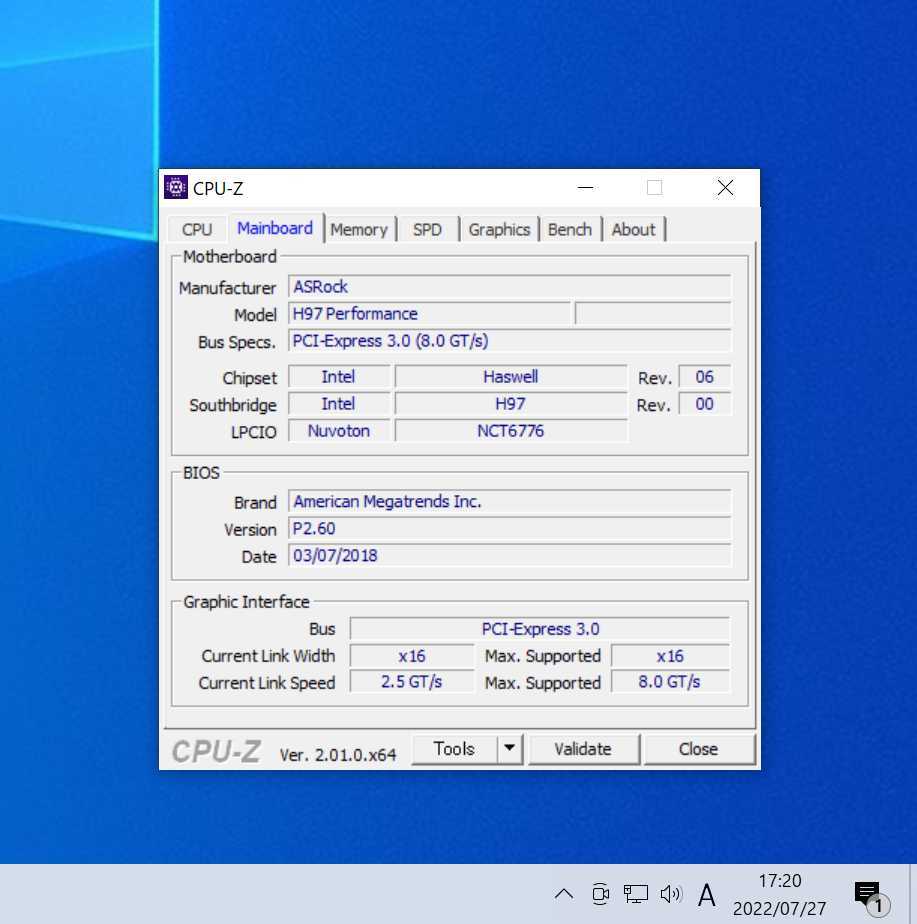Click the Validate button

[583, 749]
